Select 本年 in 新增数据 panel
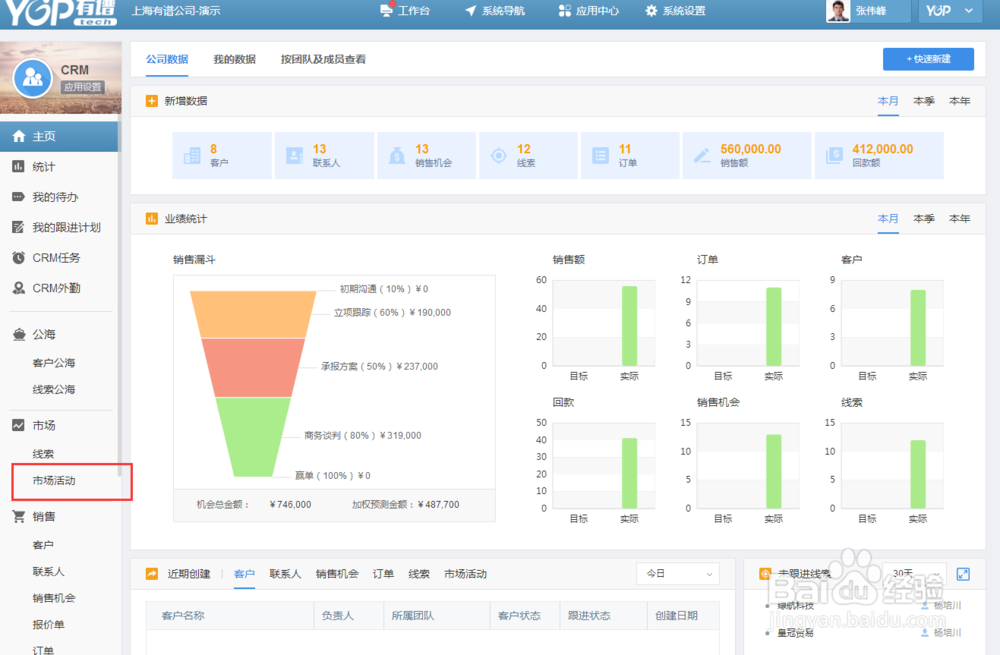 tap(959, 101)
